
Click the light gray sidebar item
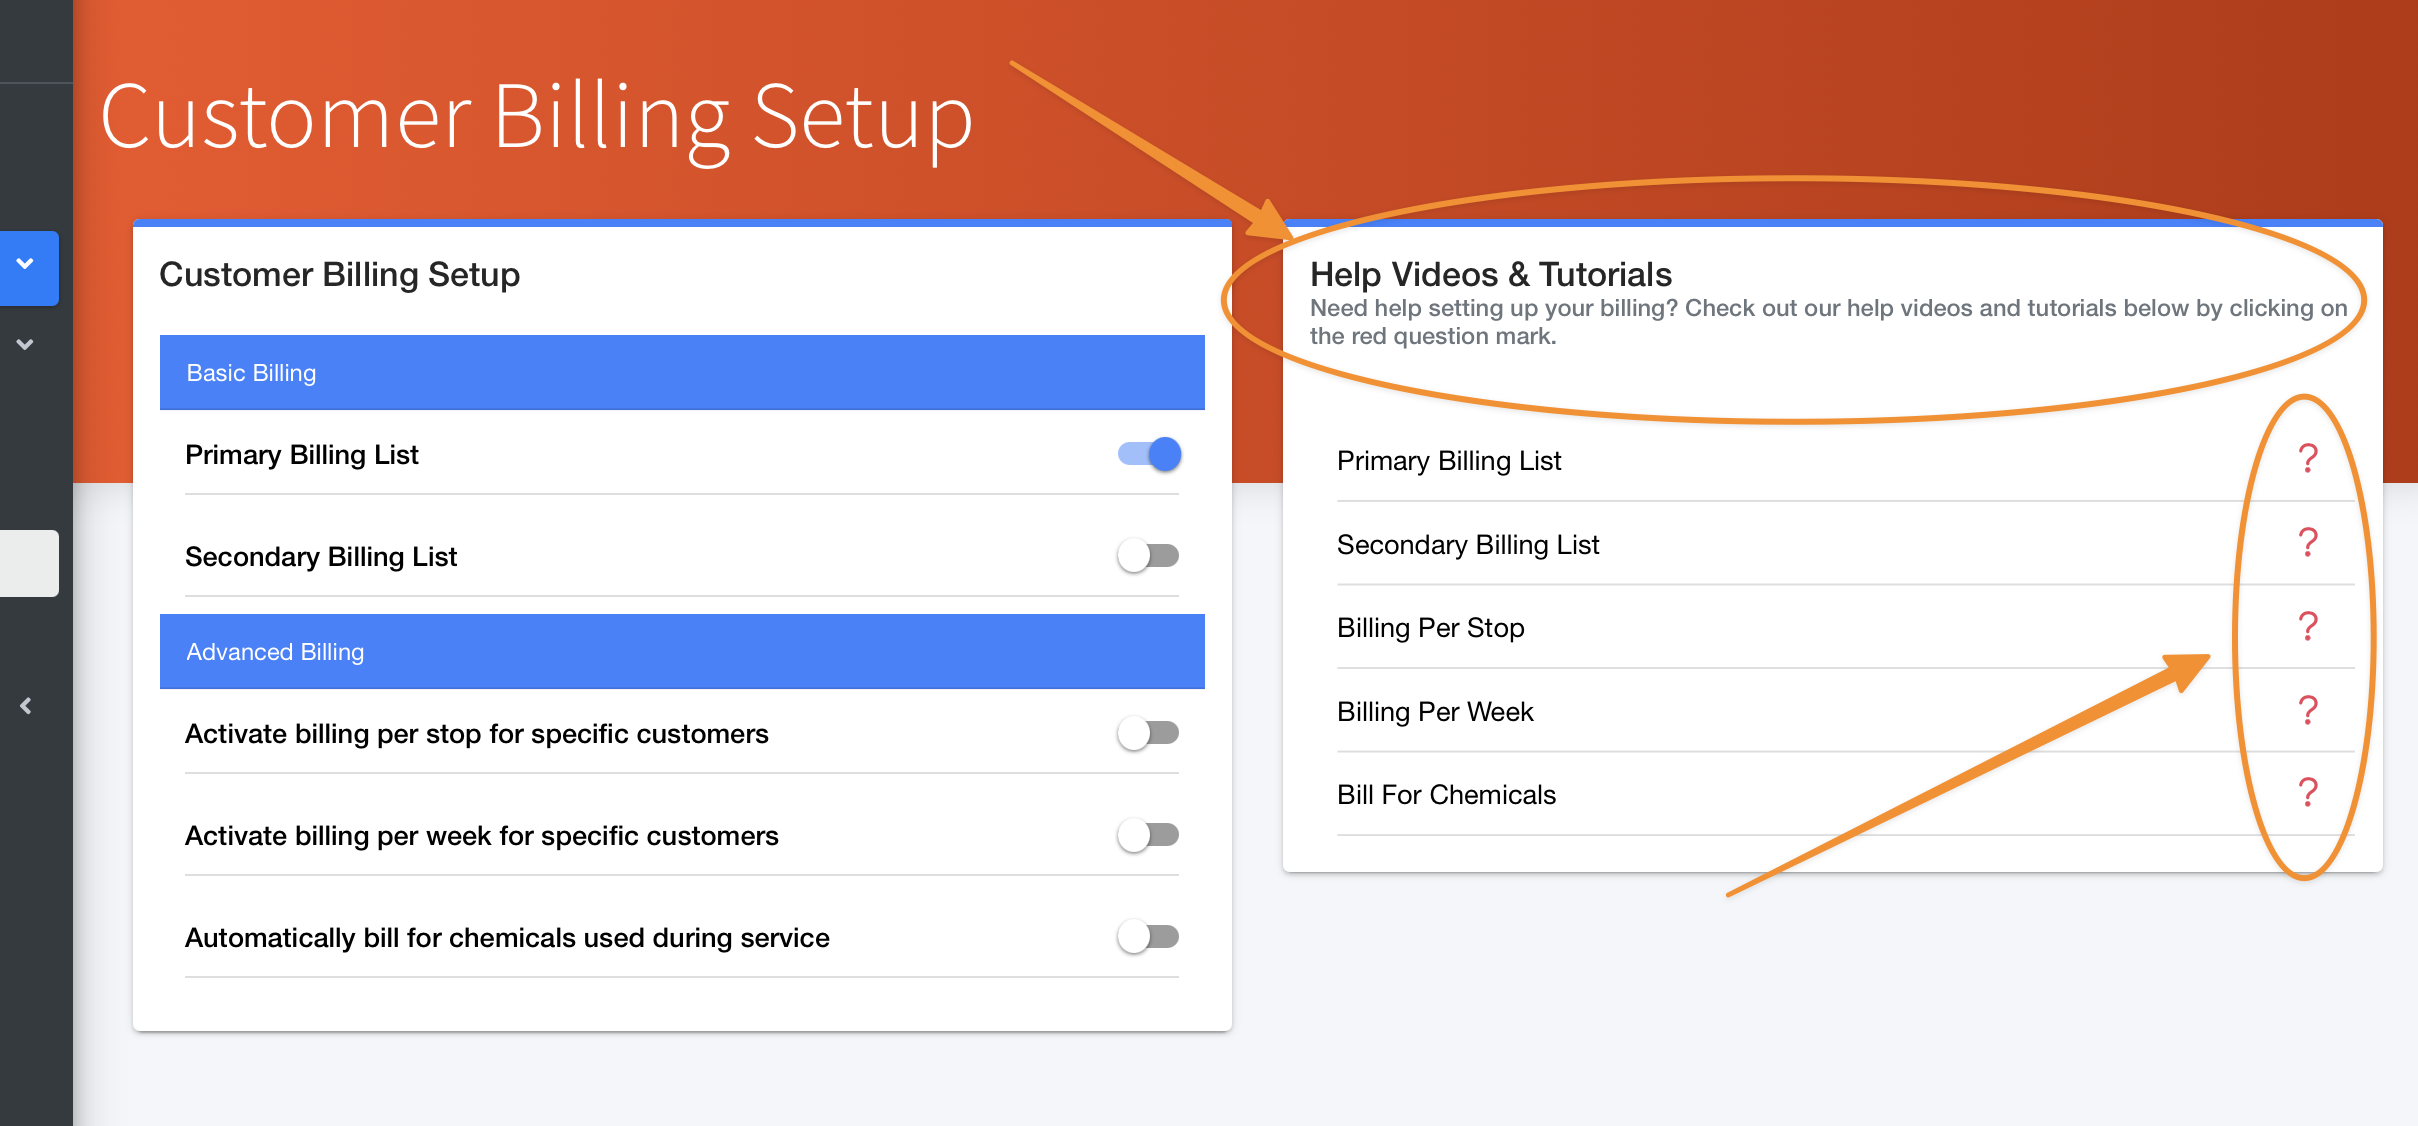28,564
